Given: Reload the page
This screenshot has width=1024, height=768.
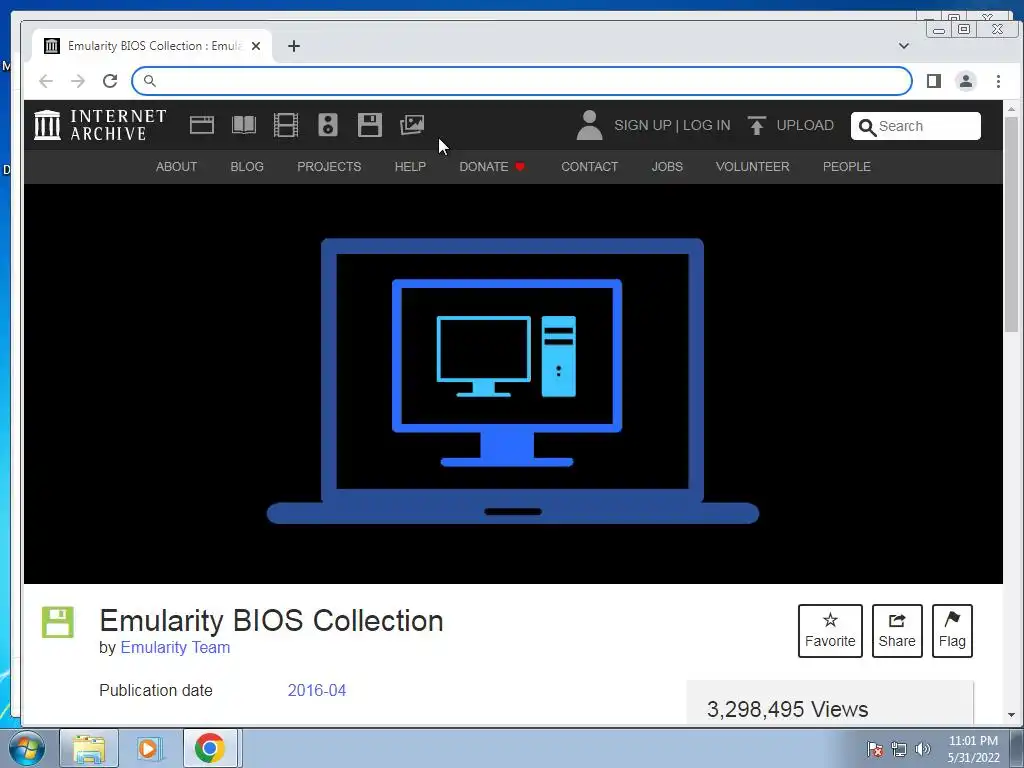Looking at the screenshot, I should point(110,81).
